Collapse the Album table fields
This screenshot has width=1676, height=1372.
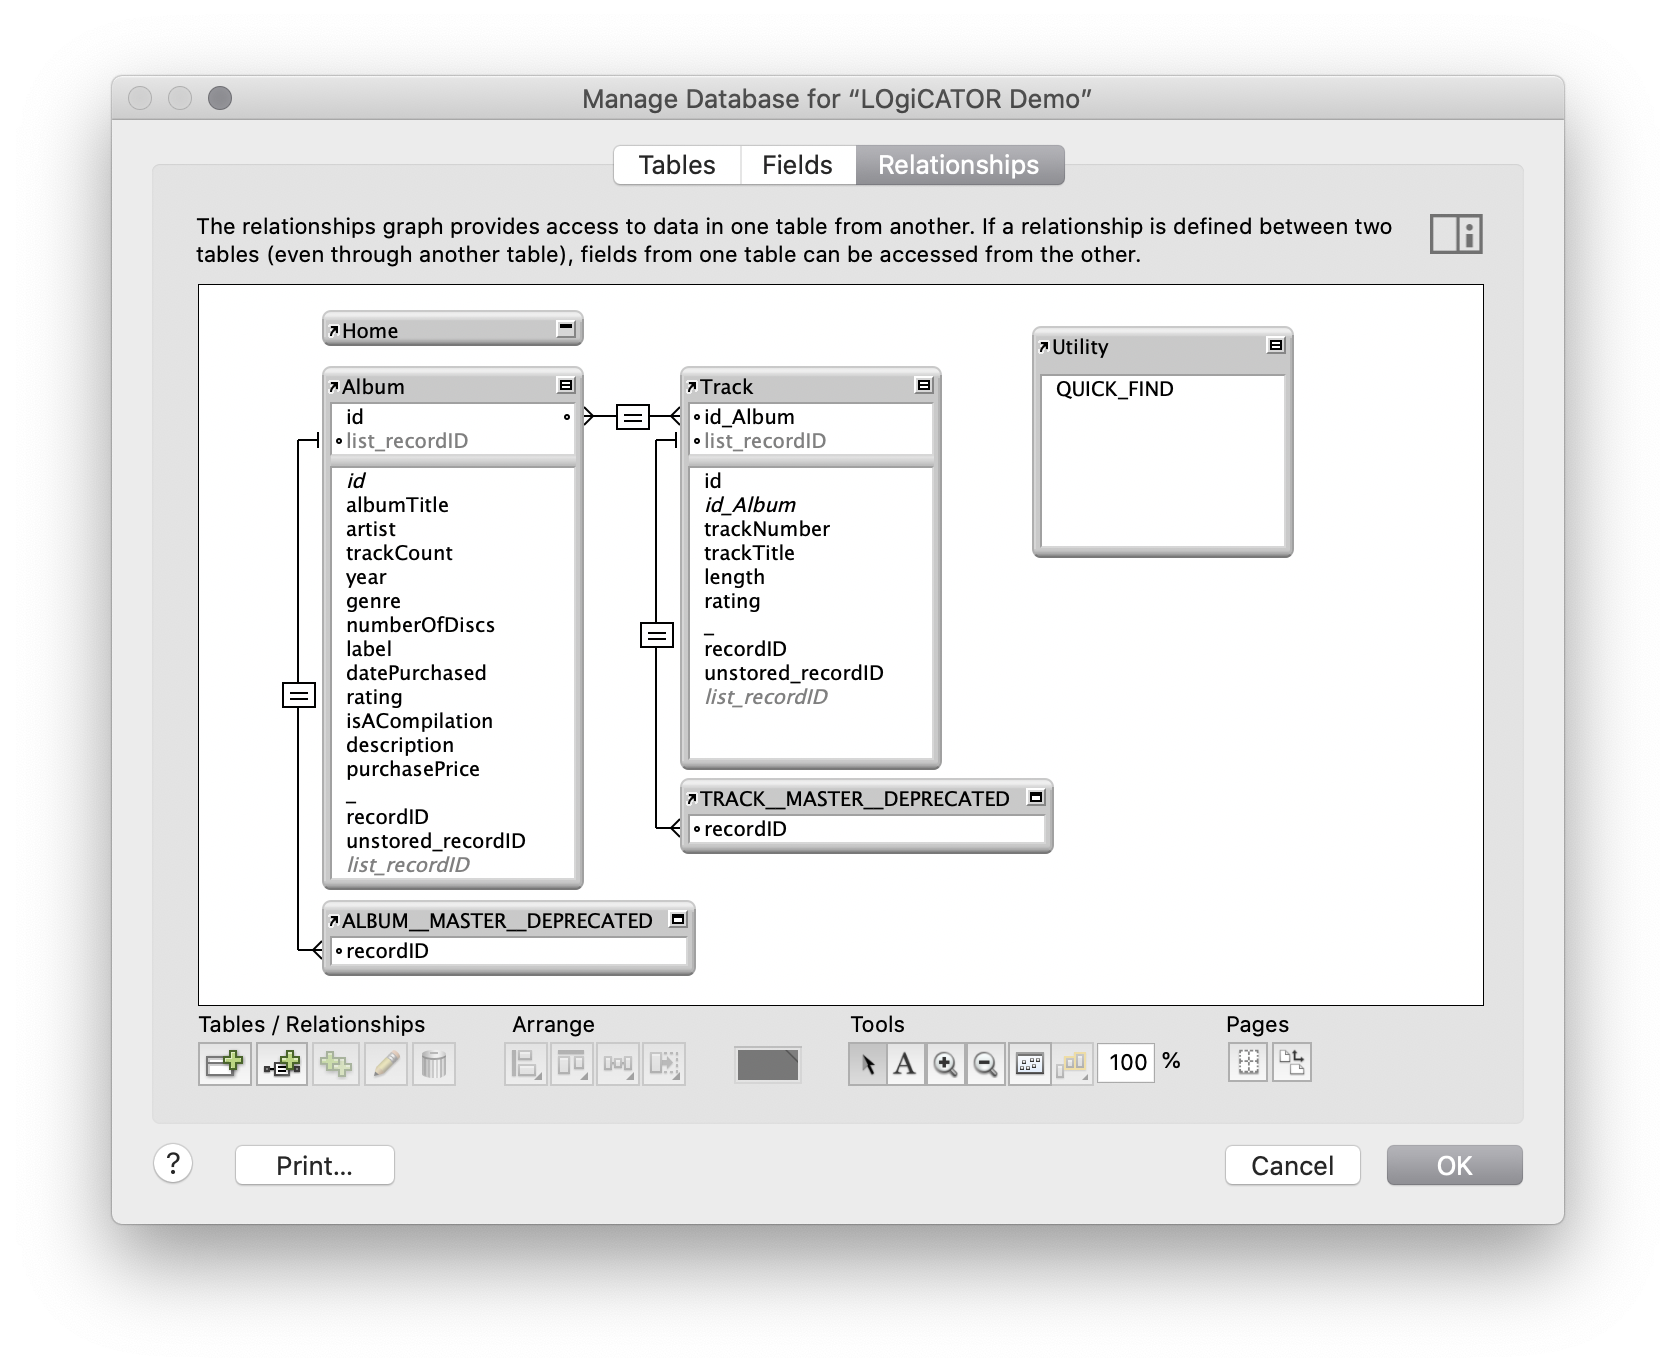564,383
